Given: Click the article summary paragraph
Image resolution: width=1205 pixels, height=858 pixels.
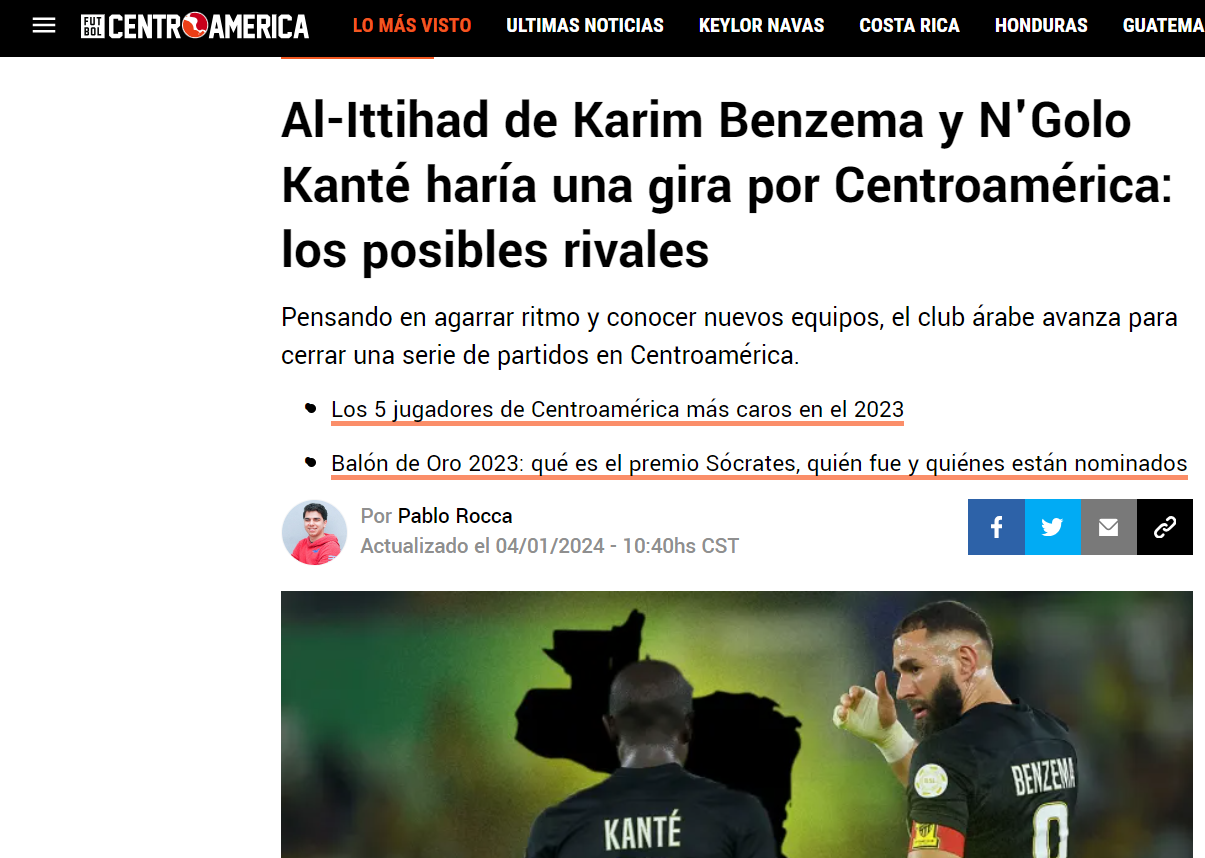Looking at the screenshot, I should tap(729, 337).
